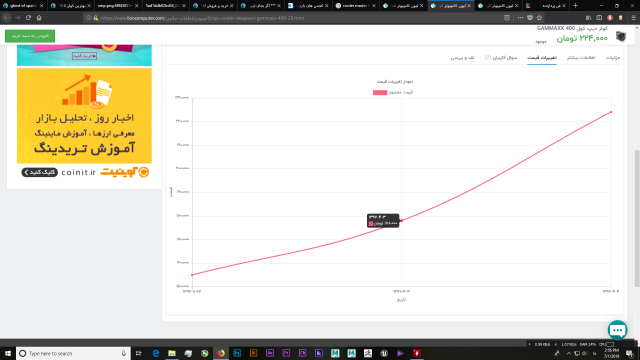Open a new browser tab
The width and height of the screenshot is (640, 360).
pyautogui.click(x=576, y=6)
